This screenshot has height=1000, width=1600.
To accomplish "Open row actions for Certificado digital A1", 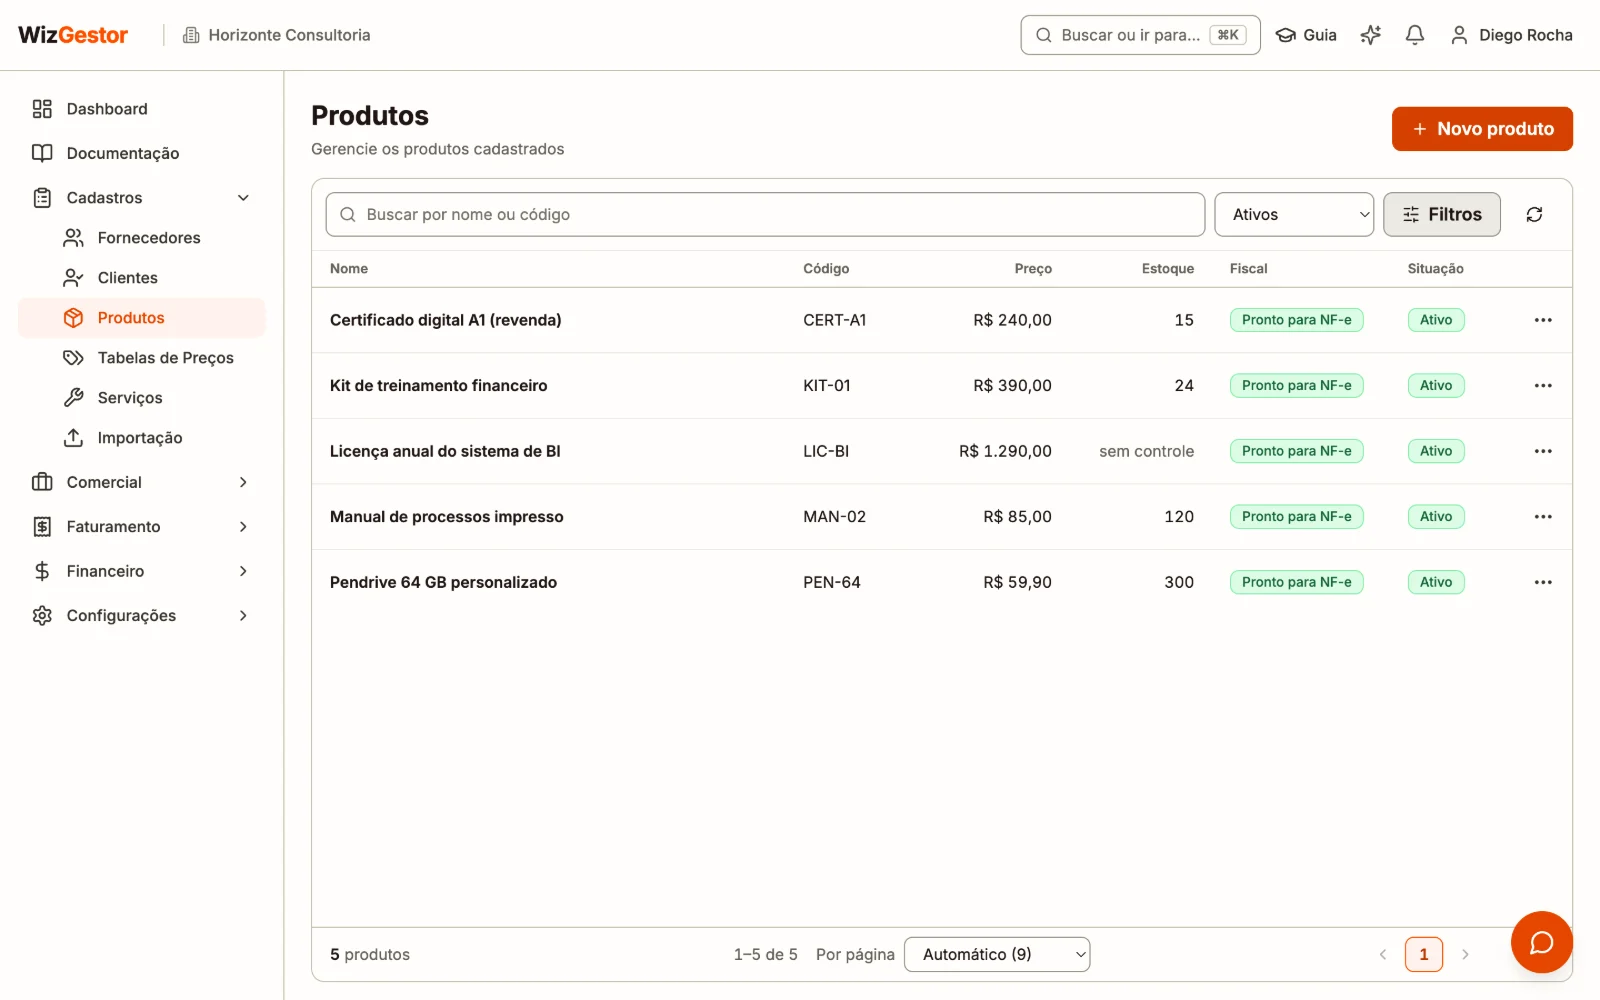I will [1543, 320].
